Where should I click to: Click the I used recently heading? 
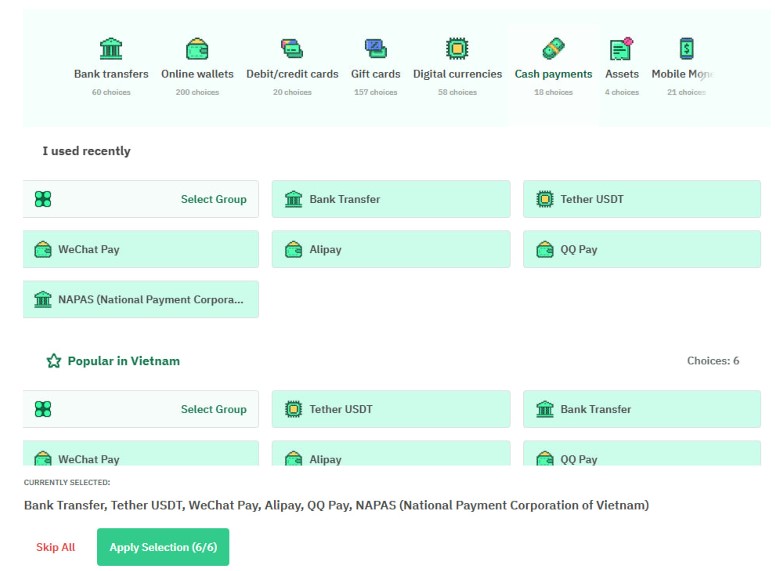86,151
